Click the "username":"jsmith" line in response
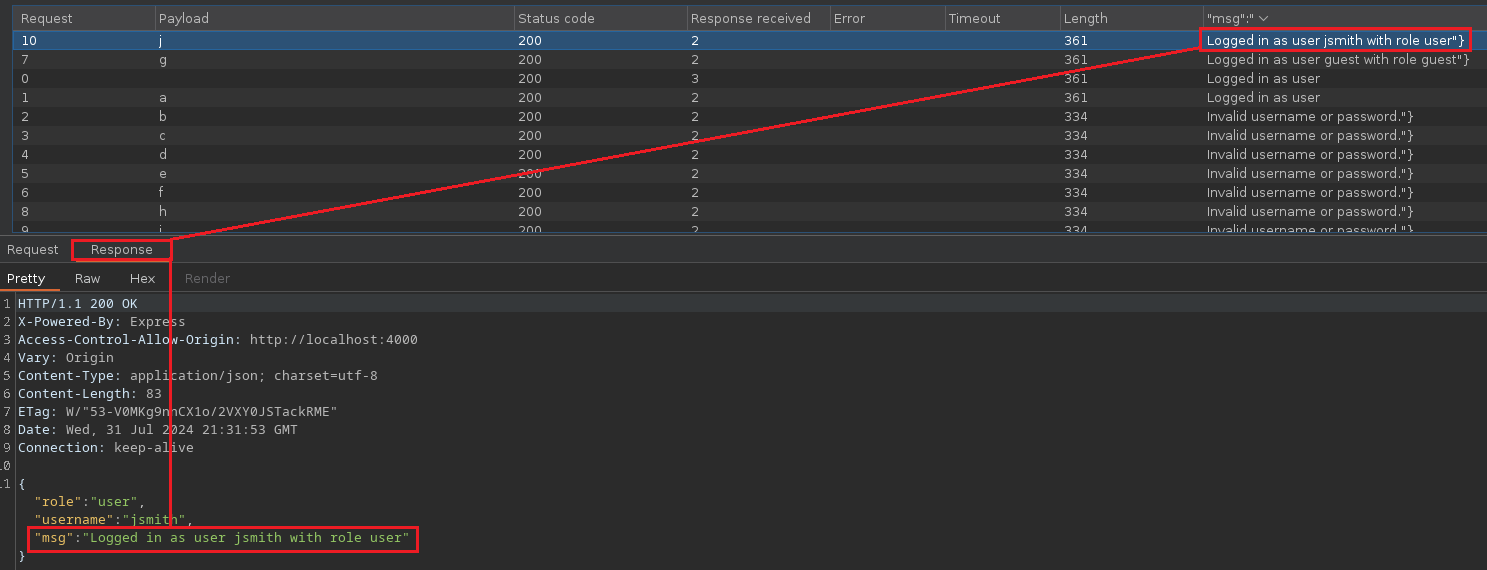 pos(112,520)
